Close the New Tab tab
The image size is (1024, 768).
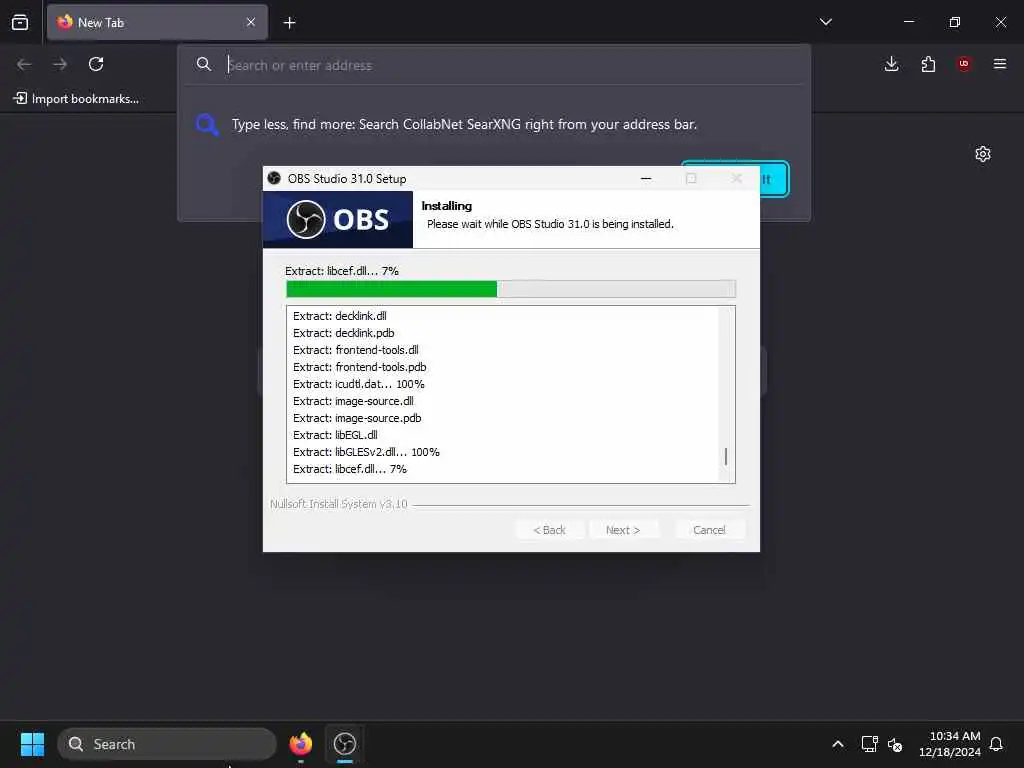coord(251,22)
